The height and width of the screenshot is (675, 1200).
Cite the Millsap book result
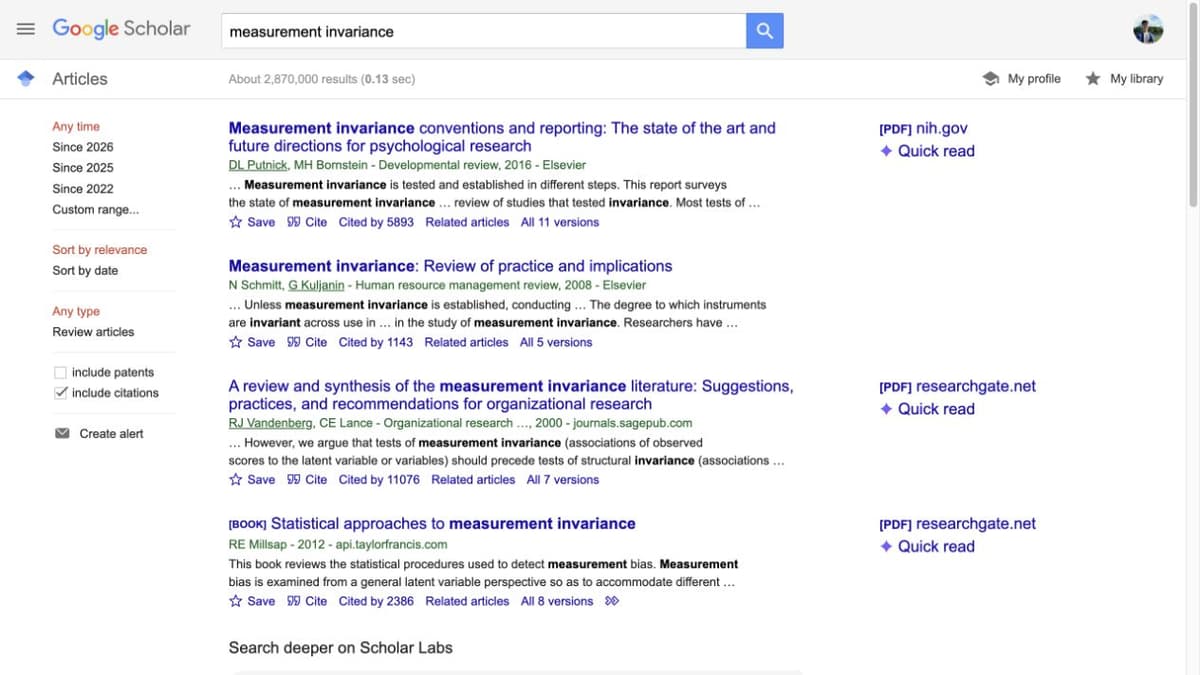(x=307, y=601)
